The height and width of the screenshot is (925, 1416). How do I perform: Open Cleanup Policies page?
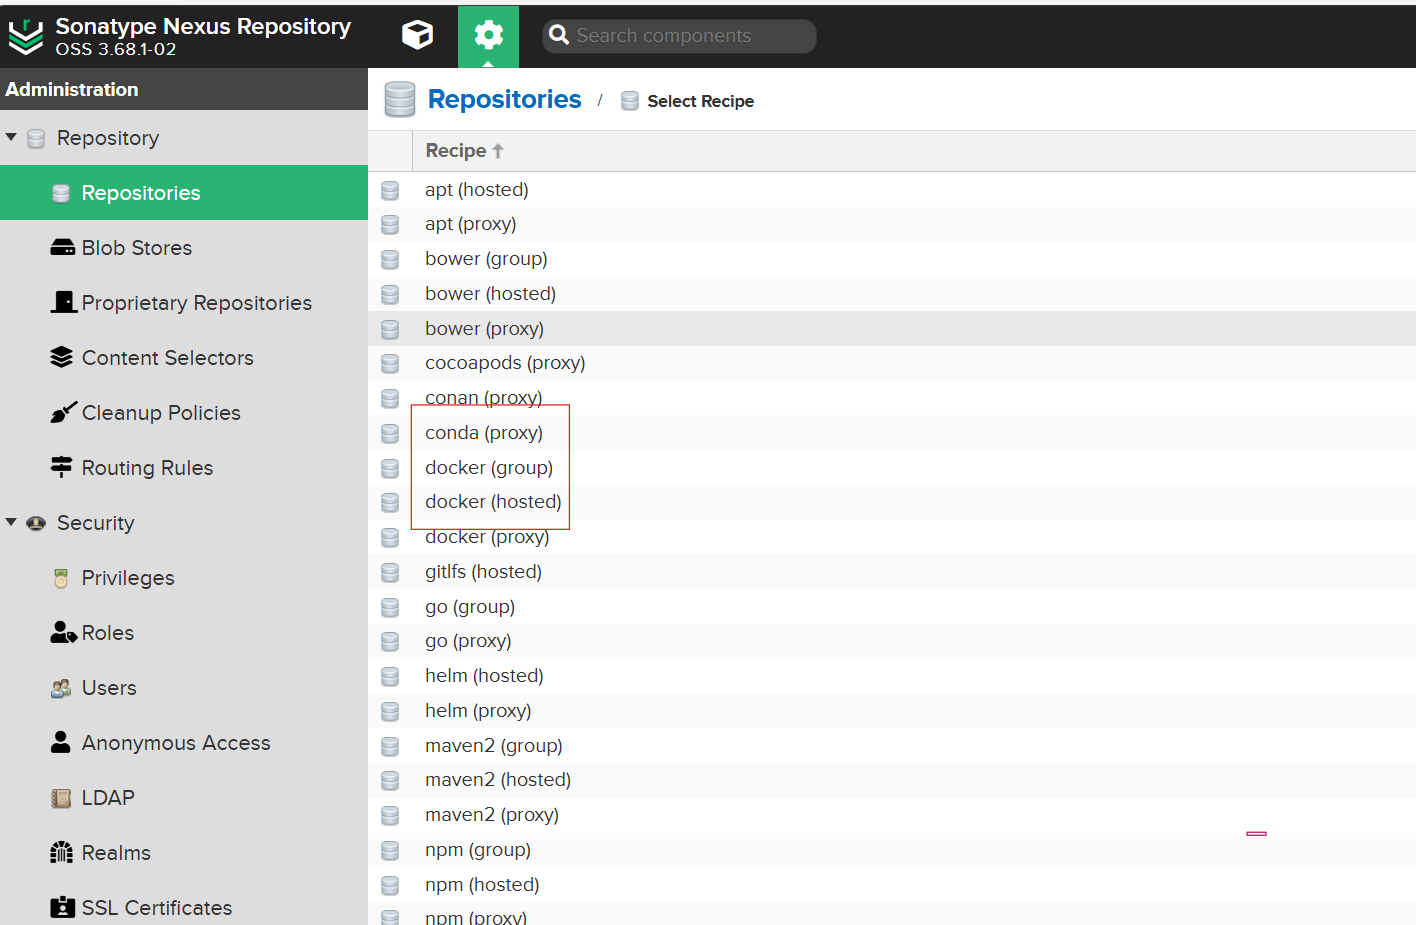coord(184,413)
